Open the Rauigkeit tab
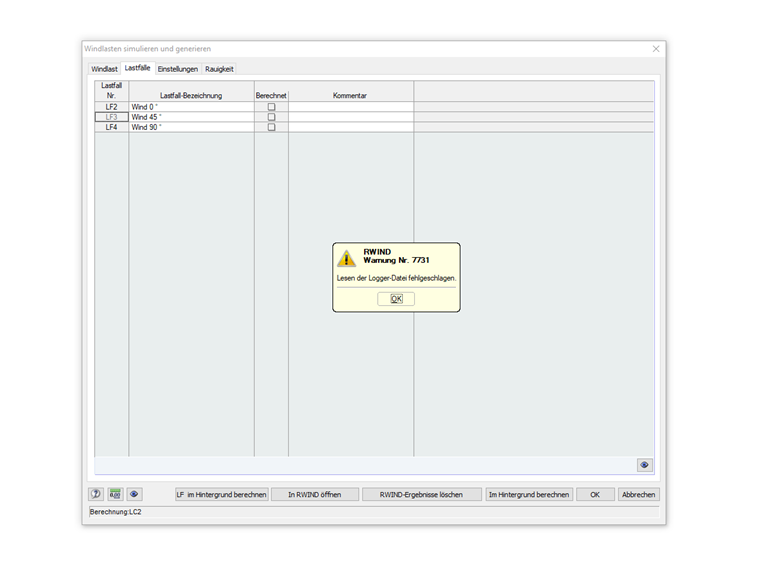760x570 pixels. [219, 69]
